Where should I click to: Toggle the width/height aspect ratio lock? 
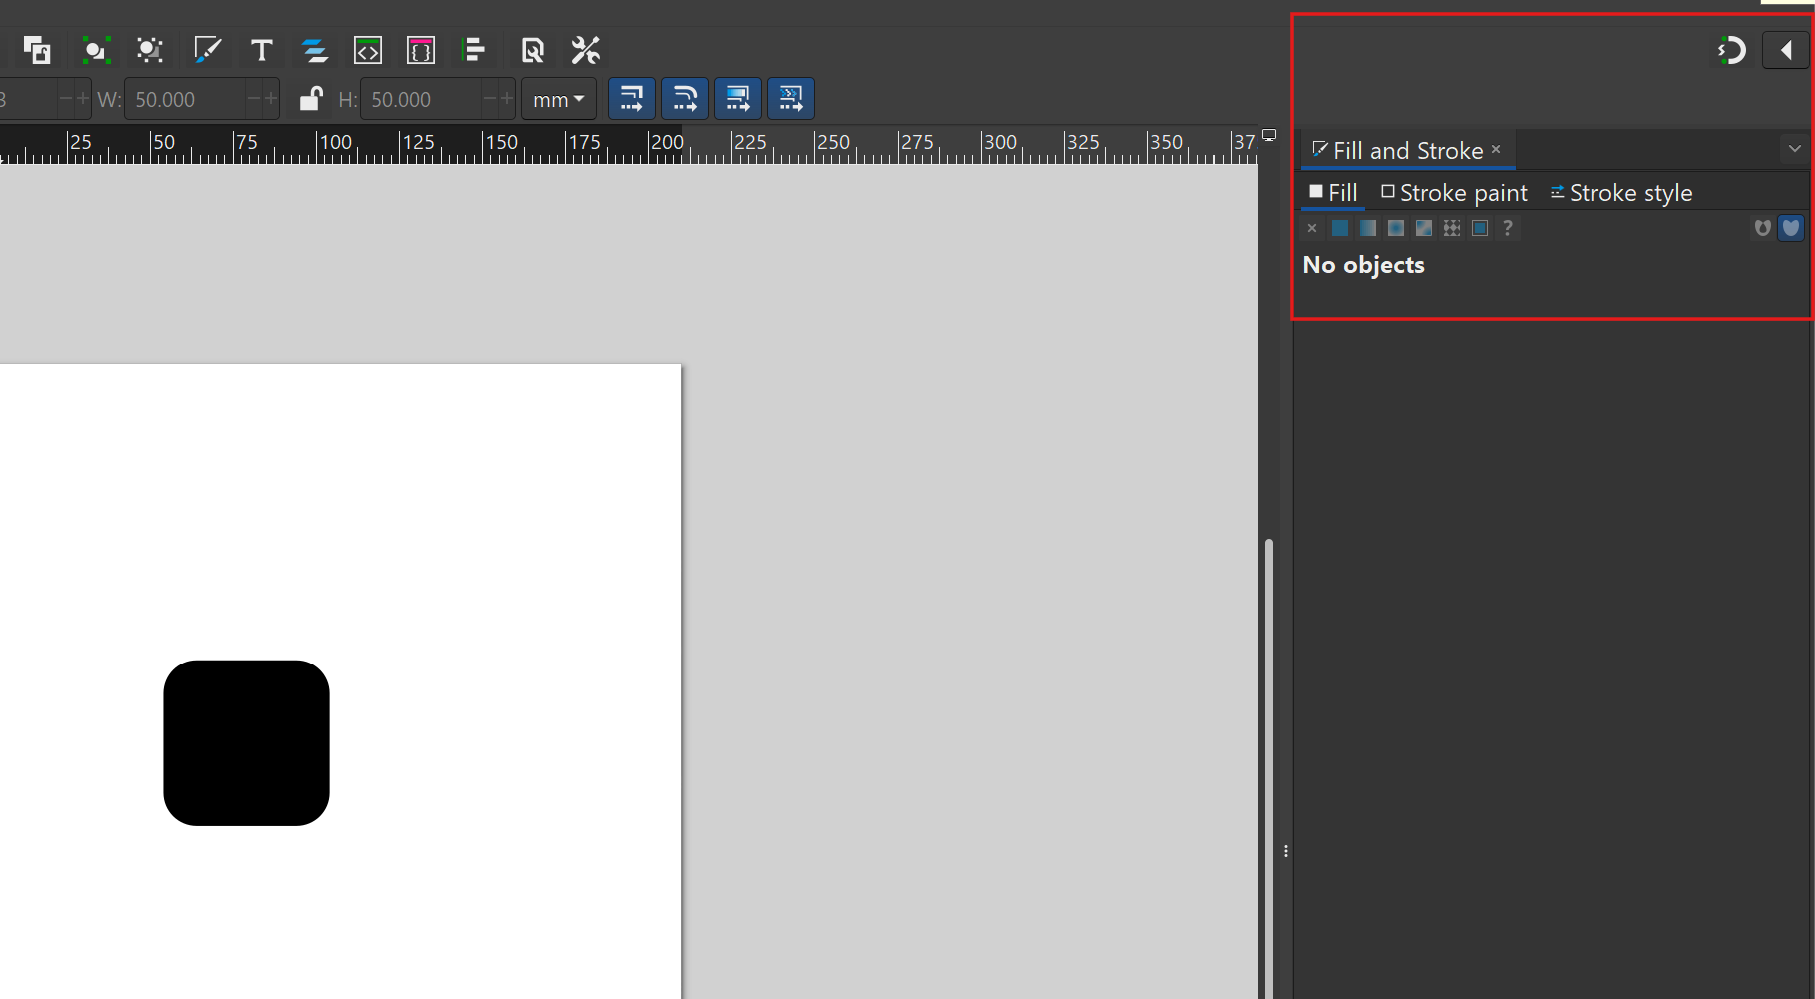[310, 99]
